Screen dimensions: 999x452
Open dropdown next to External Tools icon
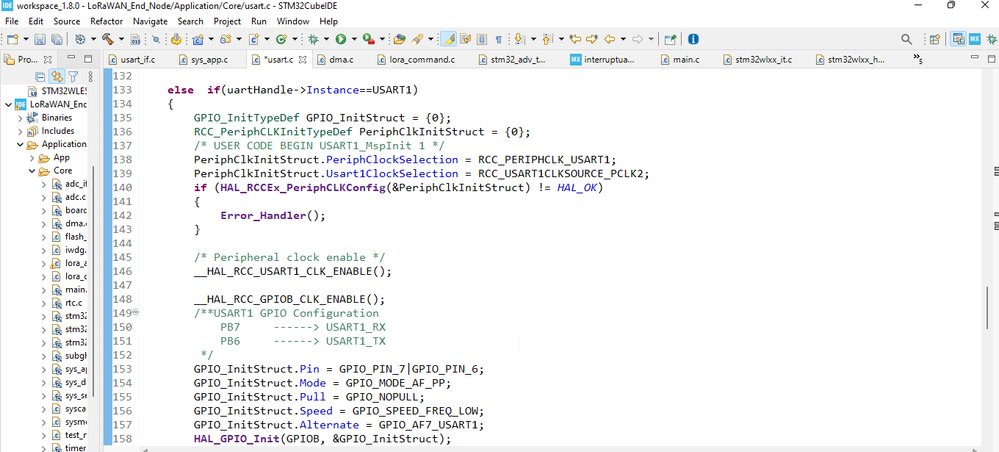point(382,40)
